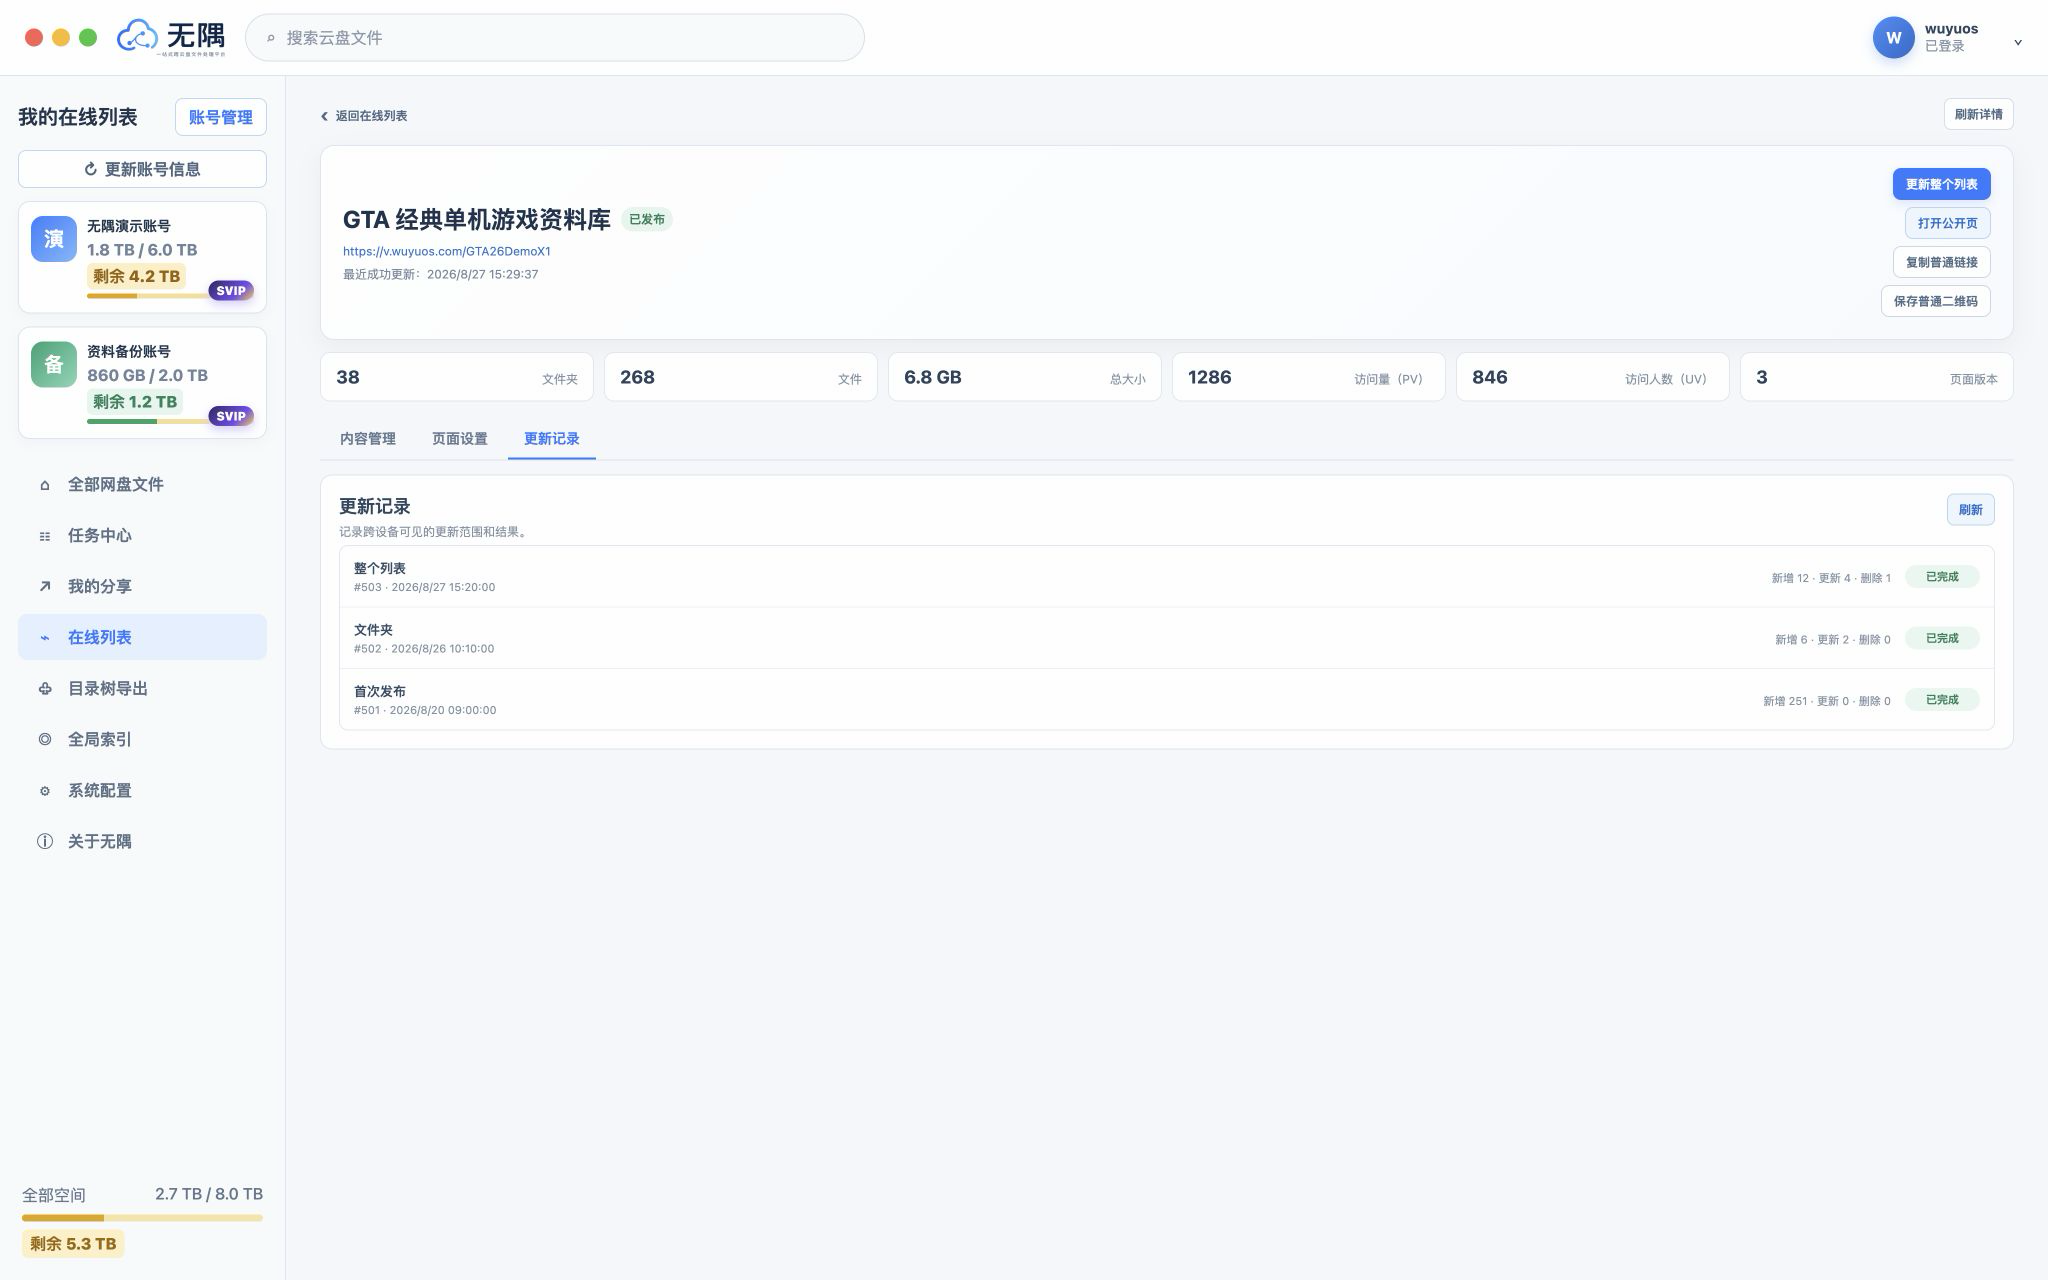Click the SVIP badge on 无隅演示账号
This screenshot has height=1280, width=2048.
231,291
